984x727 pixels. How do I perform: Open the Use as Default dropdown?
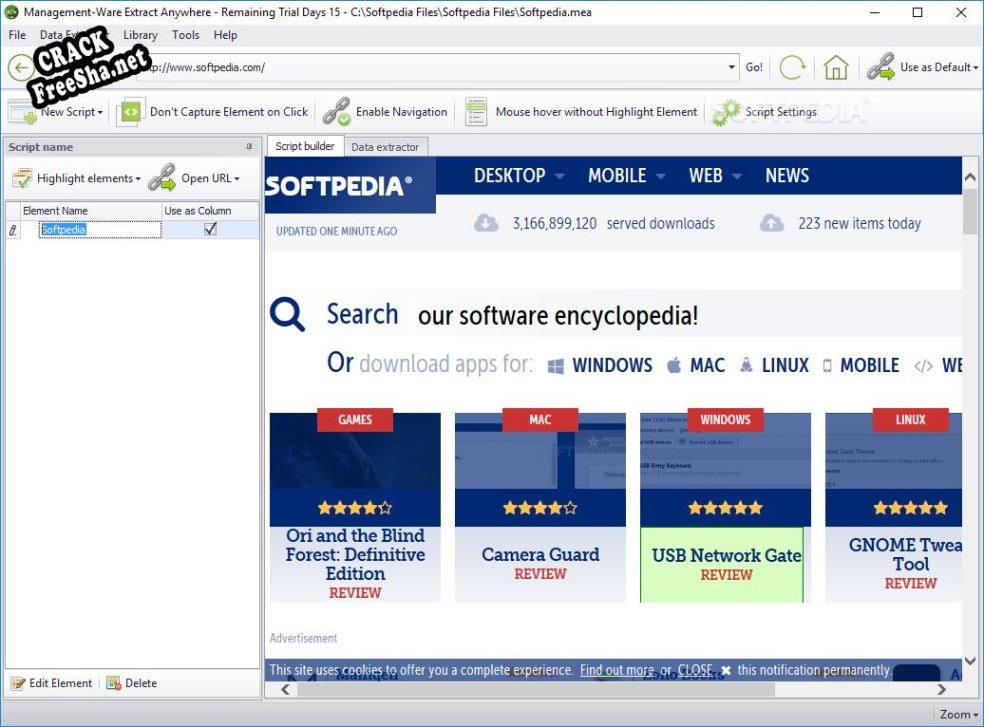(x=975, y=68)
